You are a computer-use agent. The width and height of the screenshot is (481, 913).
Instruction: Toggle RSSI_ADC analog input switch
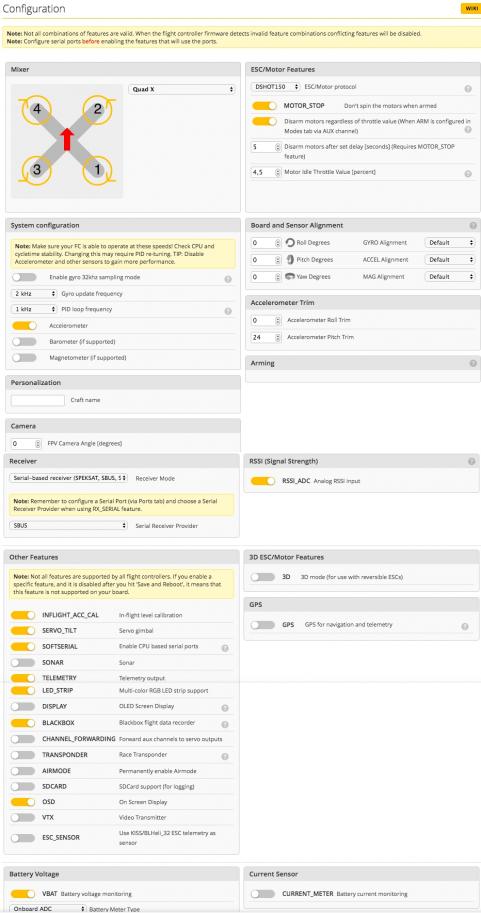pos(263,481)
